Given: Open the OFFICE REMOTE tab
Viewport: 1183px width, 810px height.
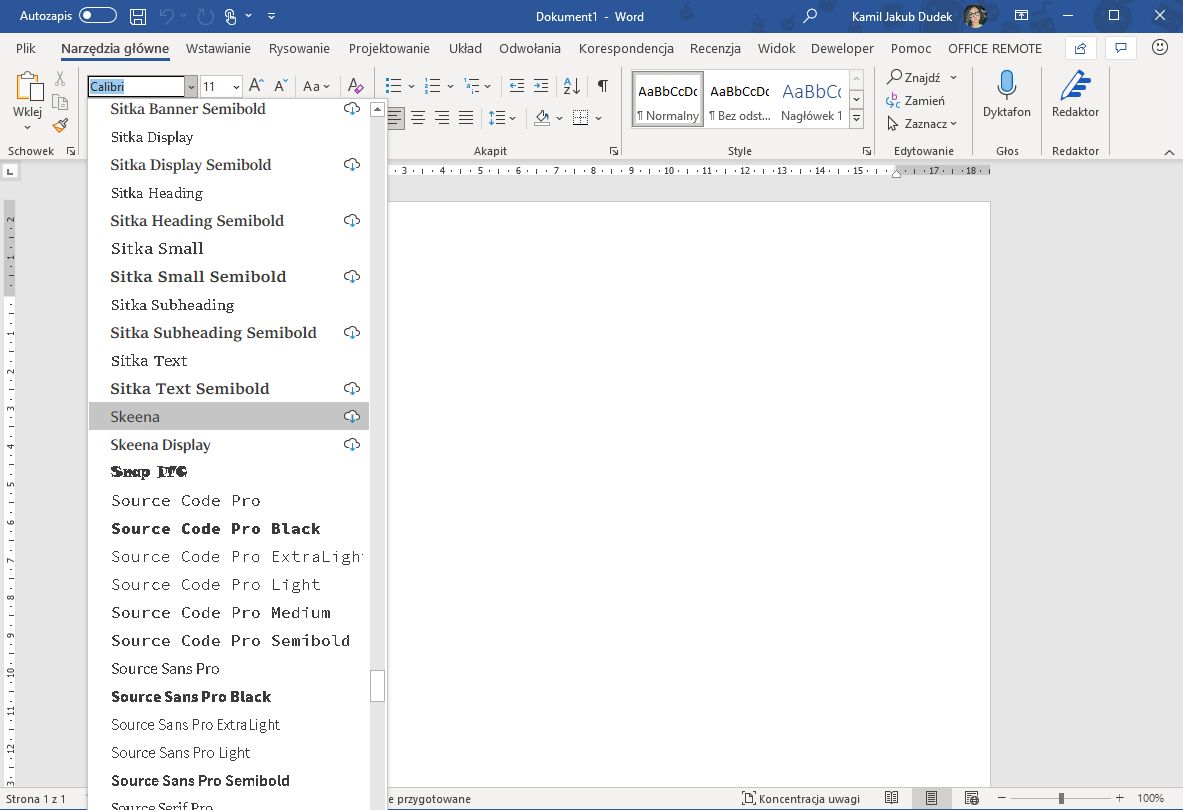Looking at the screenshot, I should point(994,48).
